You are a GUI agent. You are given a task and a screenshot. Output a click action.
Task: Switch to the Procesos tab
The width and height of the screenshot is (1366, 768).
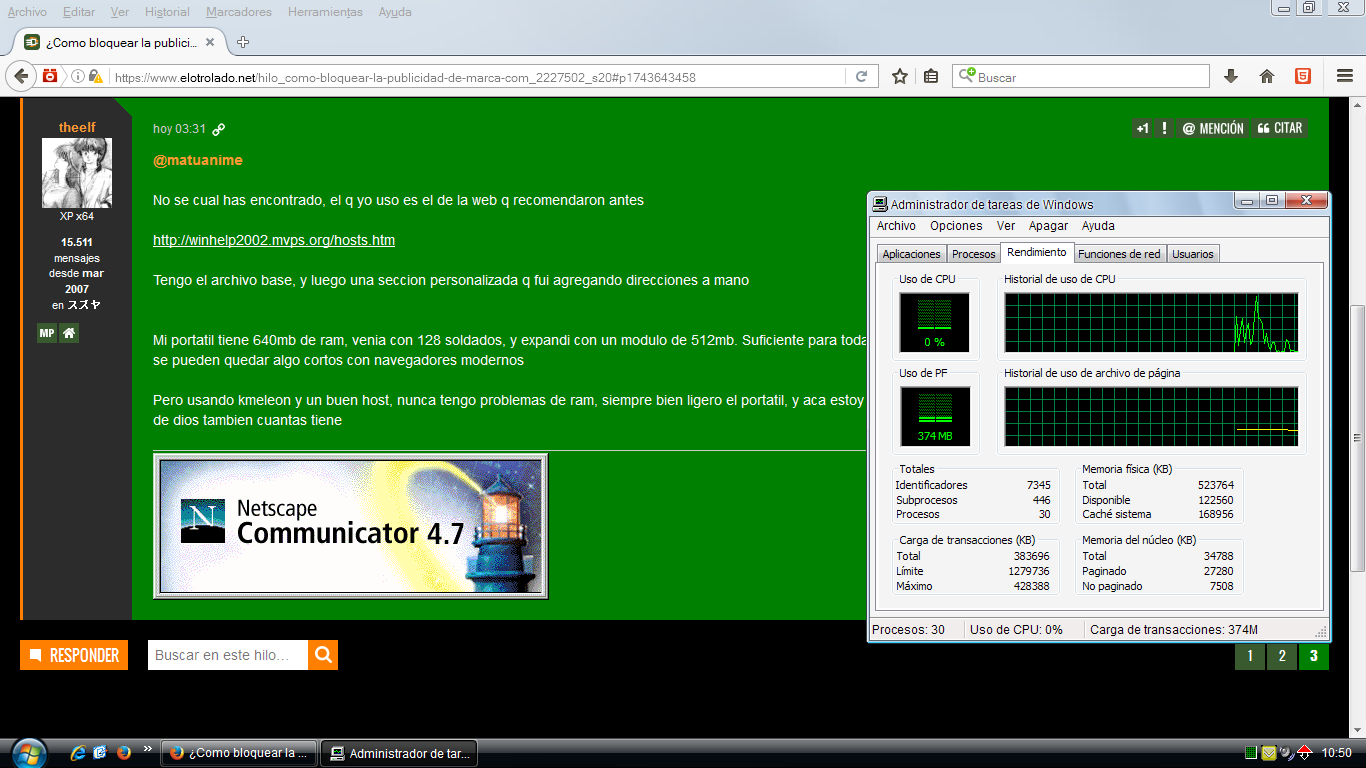(x=974, y=254)
